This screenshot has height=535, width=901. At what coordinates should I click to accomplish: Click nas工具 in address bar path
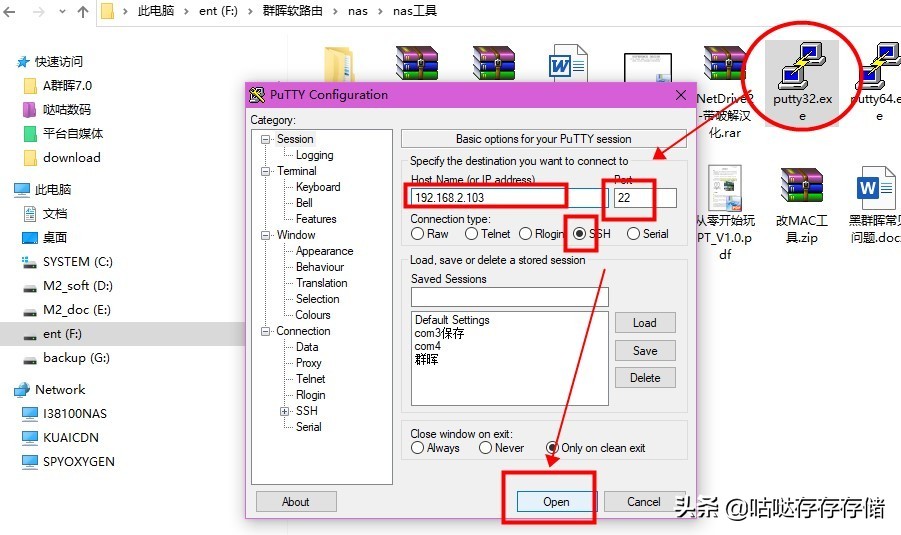point(415,11)
